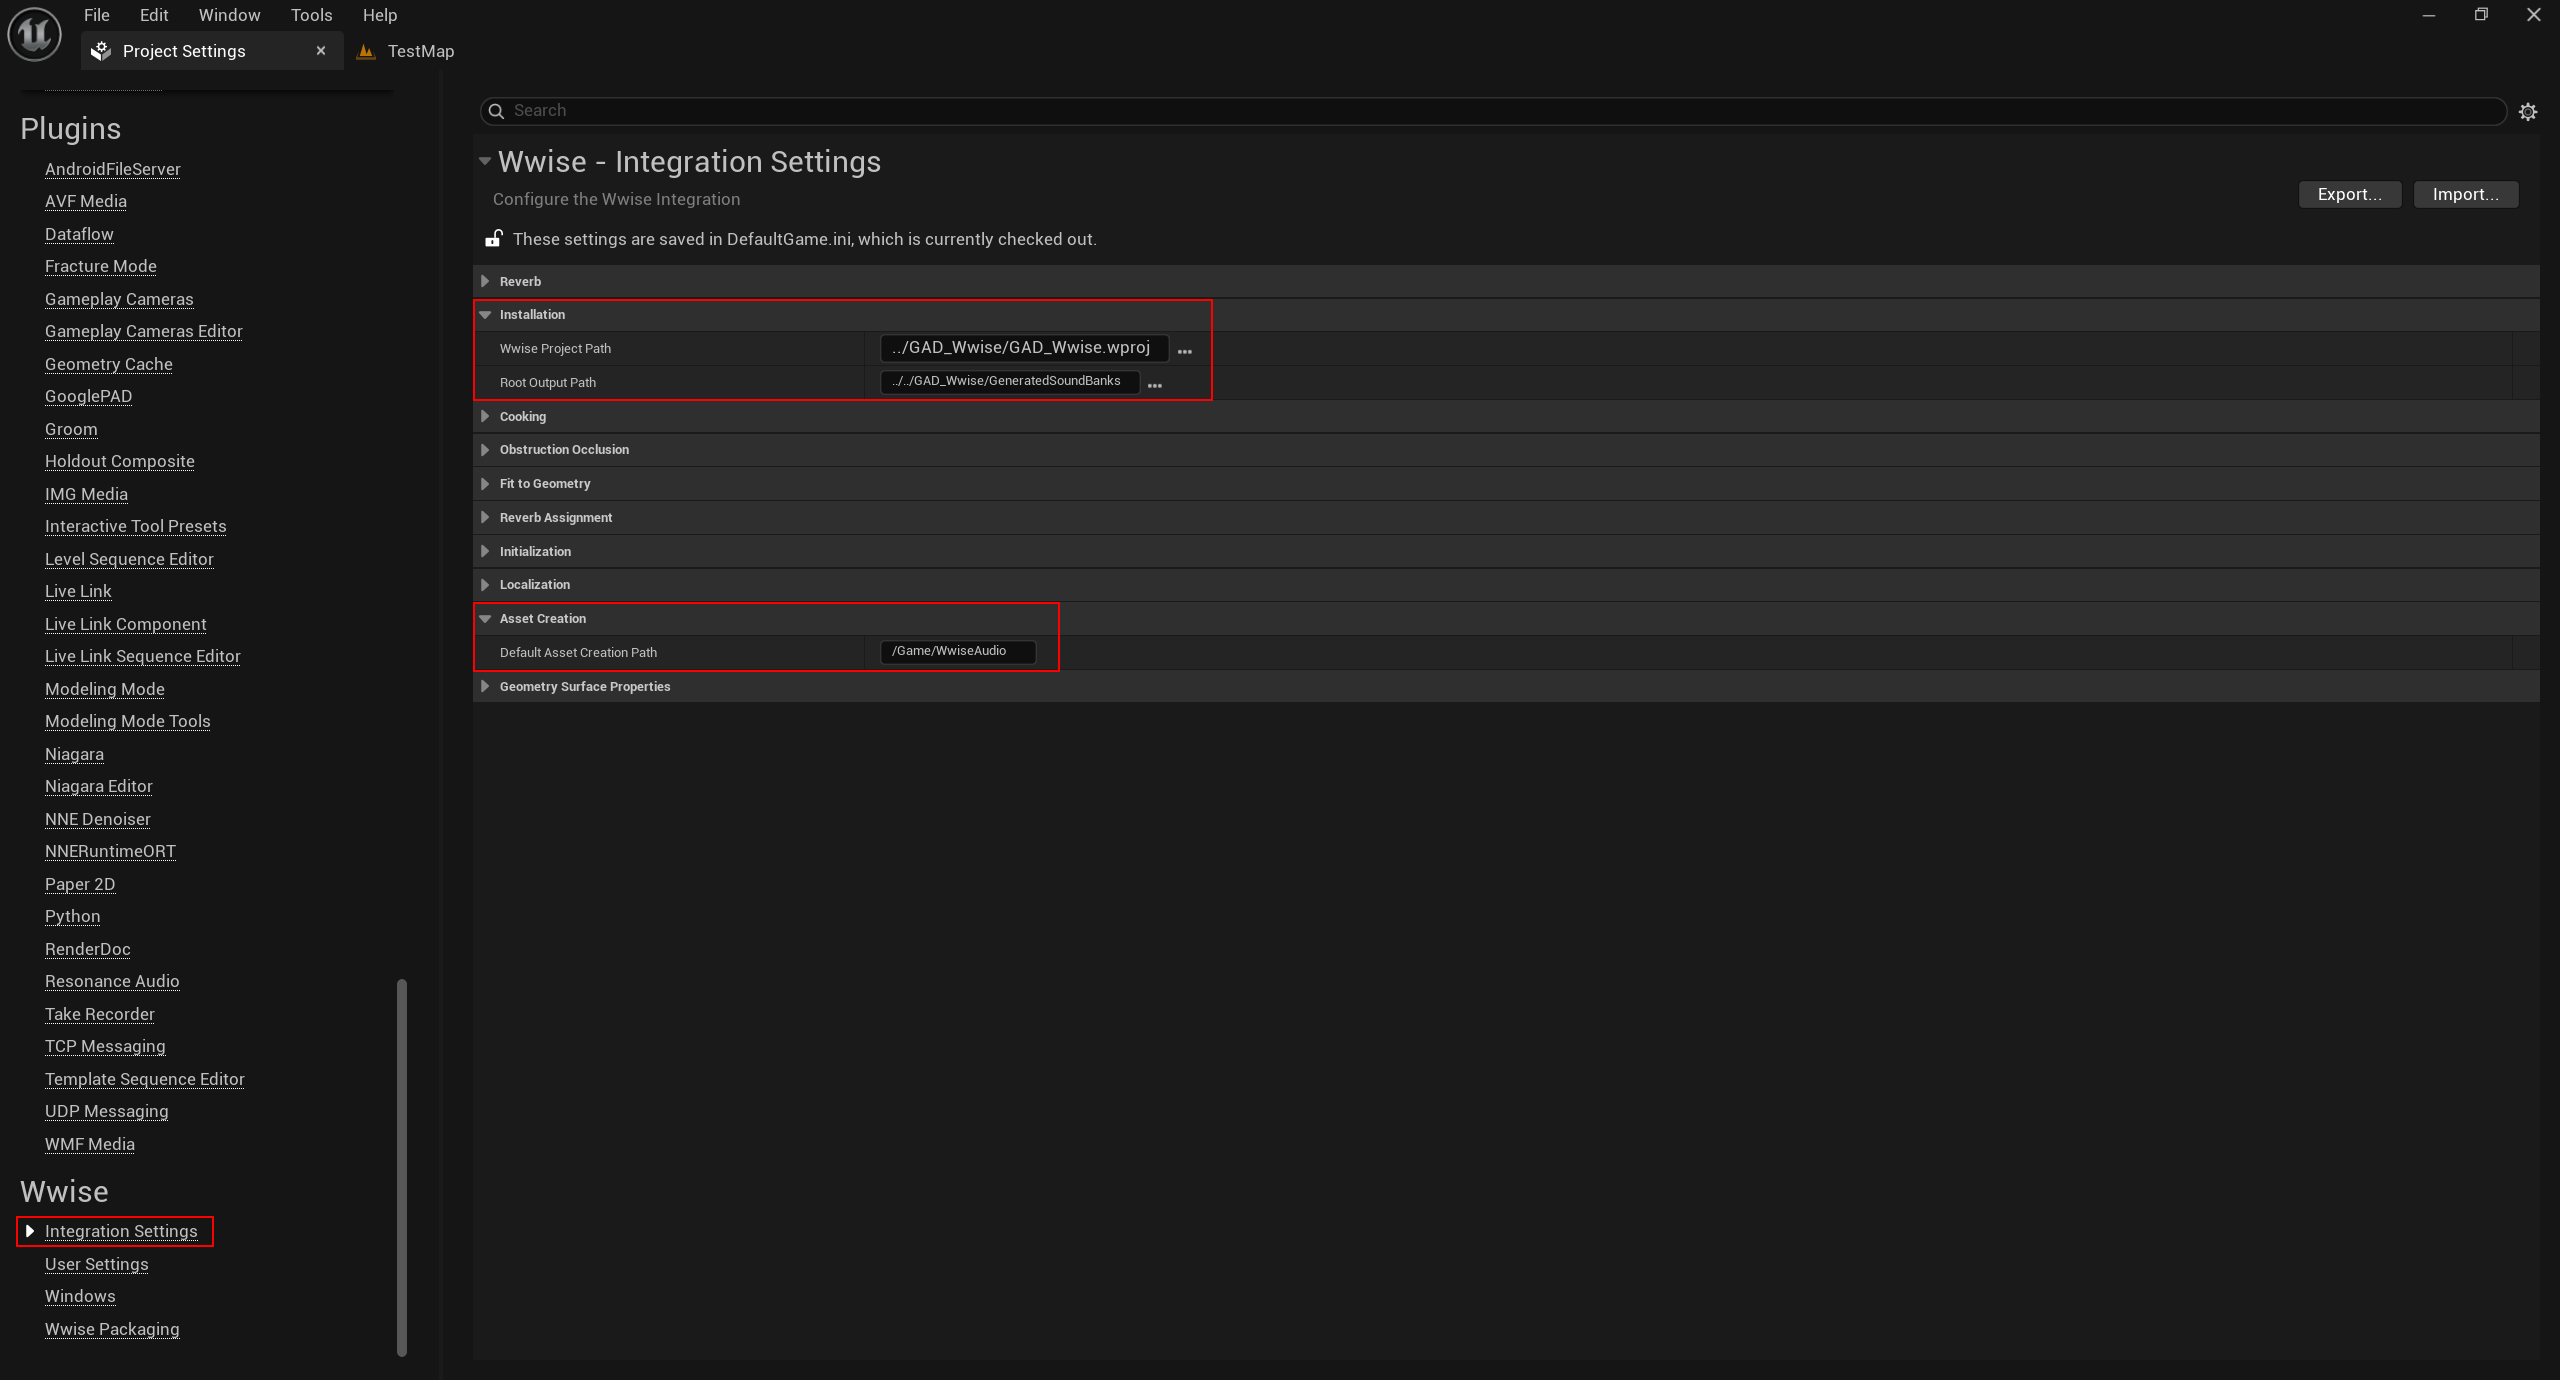Click the Unreal Engine logo icon
2560x1380 pixels.
[x=34, y=34]
